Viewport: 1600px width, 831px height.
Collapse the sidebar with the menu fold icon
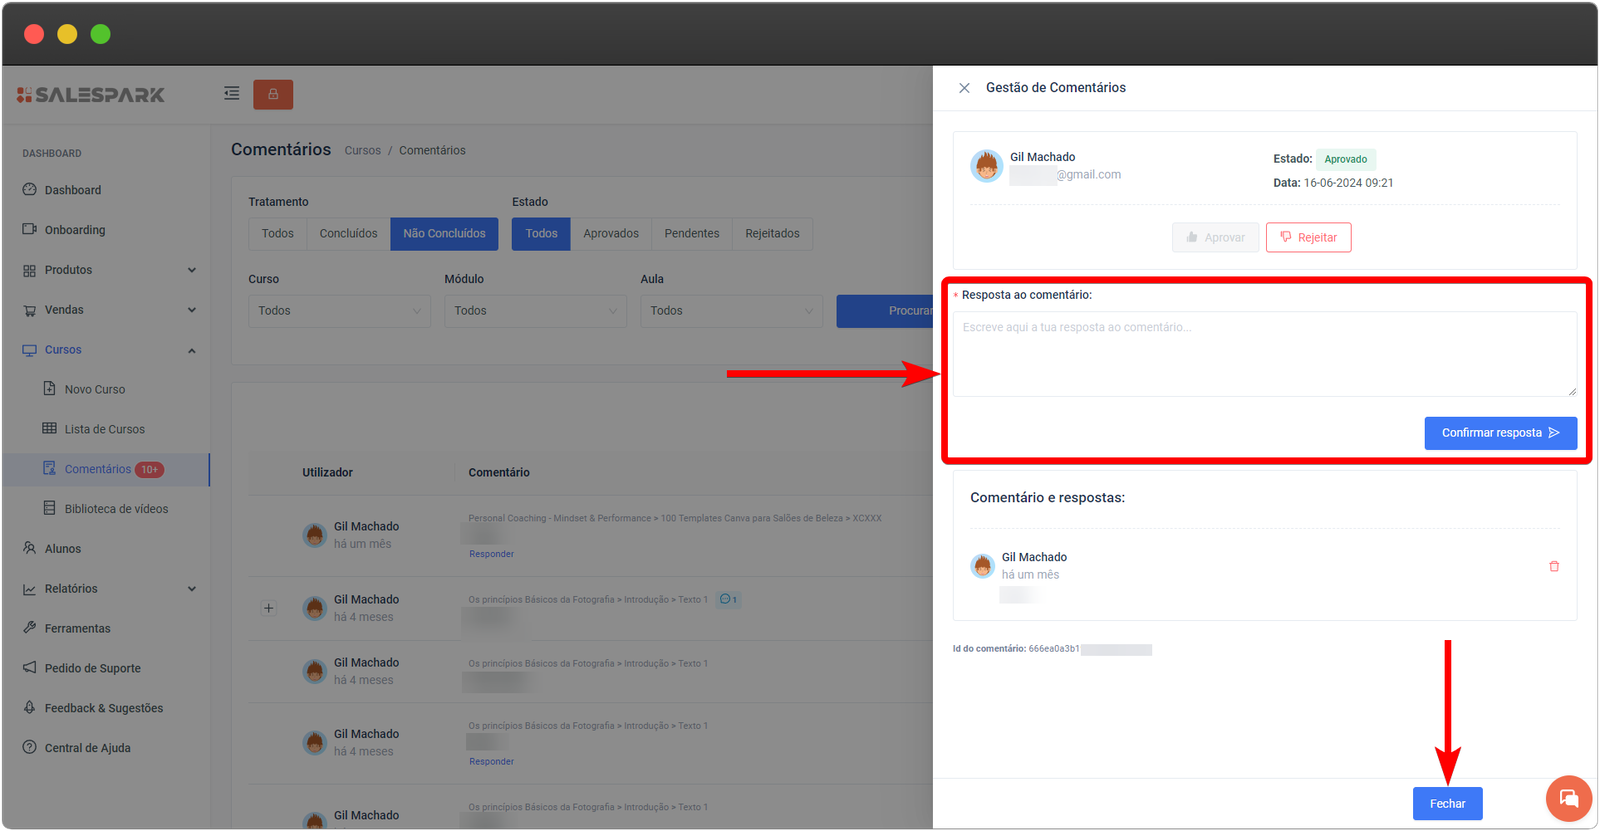[x=232, y=93]
